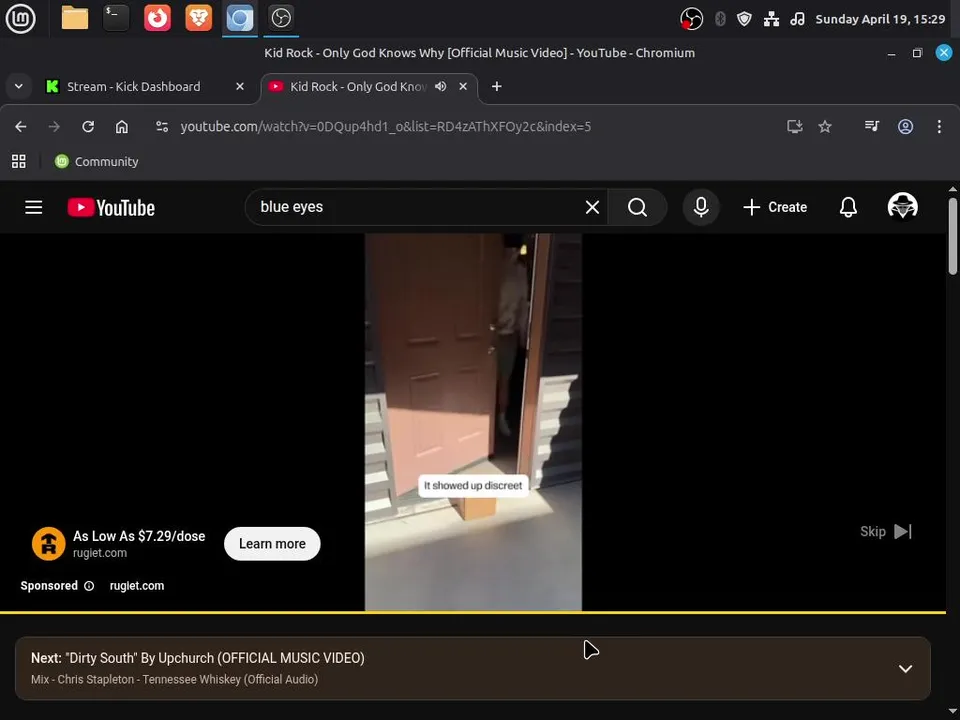The height and width of the screenshot is (720, 960).
Task: Go to the YouTube home logo
Action: 111,208
